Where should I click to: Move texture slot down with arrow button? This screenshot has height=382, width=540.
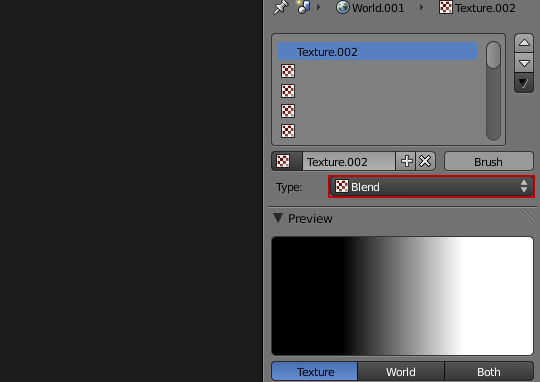(524, 63)
